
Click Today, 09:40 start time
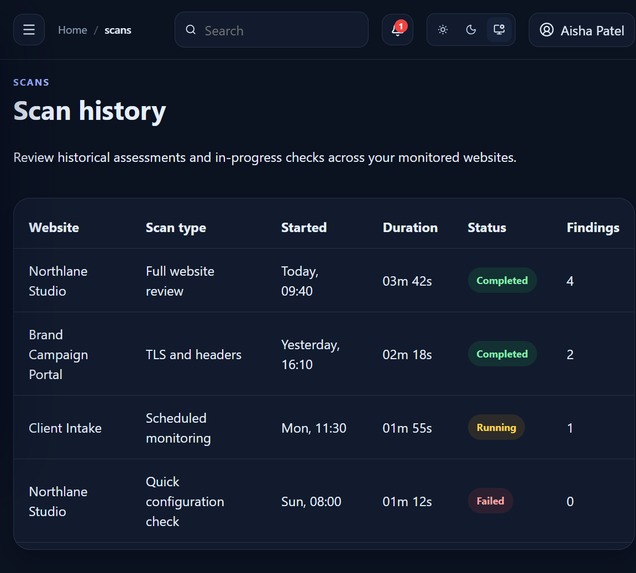(300, 281)
